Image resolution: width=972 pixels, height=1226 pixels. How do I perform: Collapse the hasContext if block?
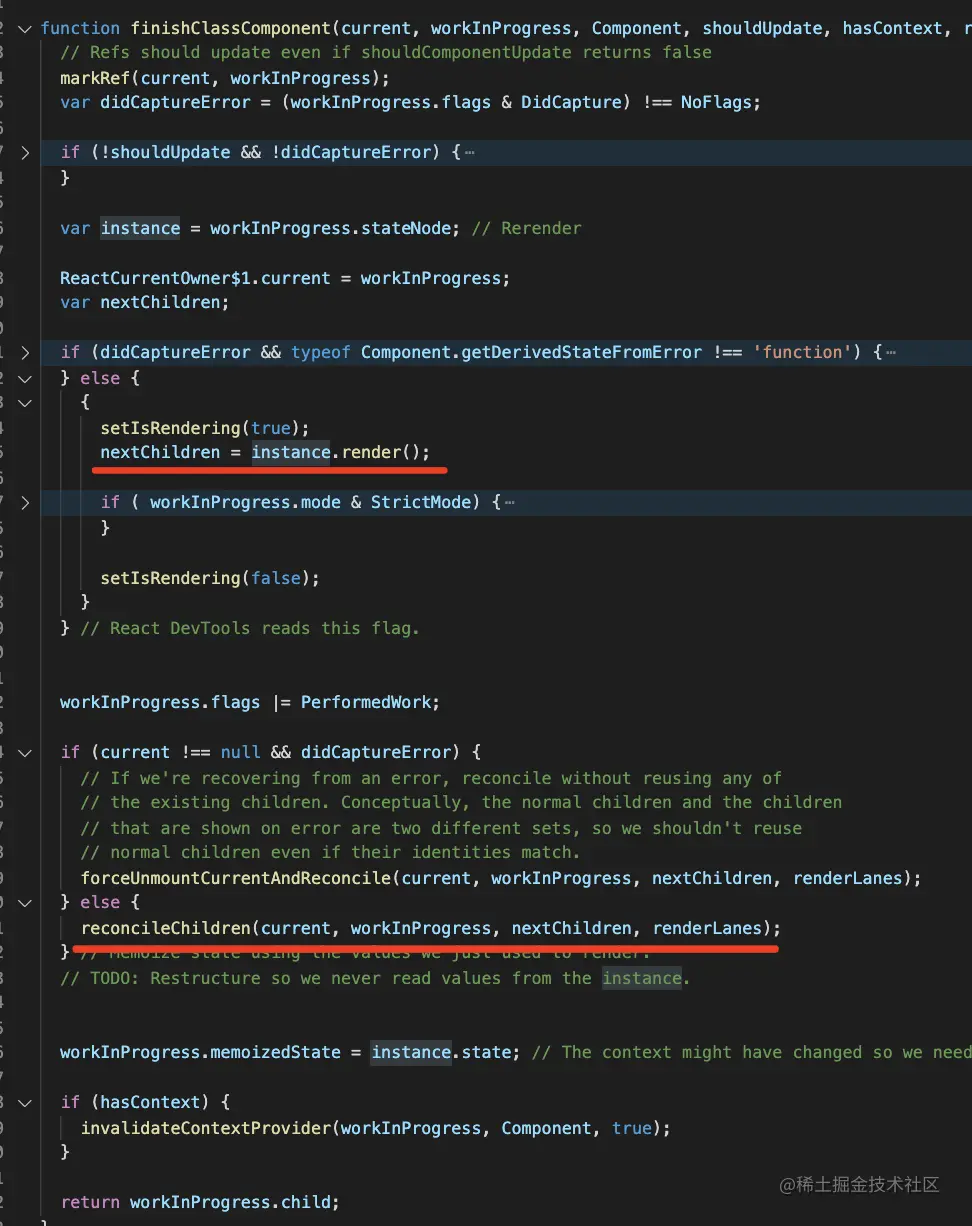25,1102
